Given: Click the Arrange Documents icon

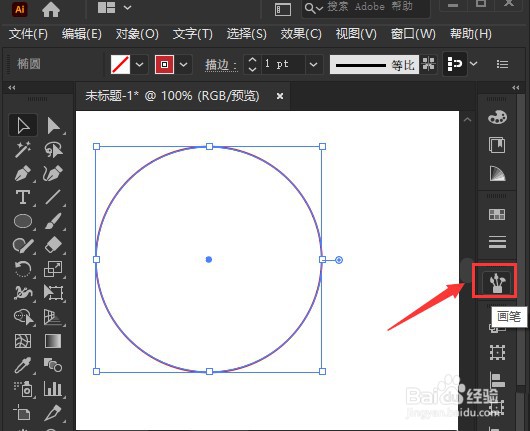Looking at the screenshot, I should (x=107, y=7).
